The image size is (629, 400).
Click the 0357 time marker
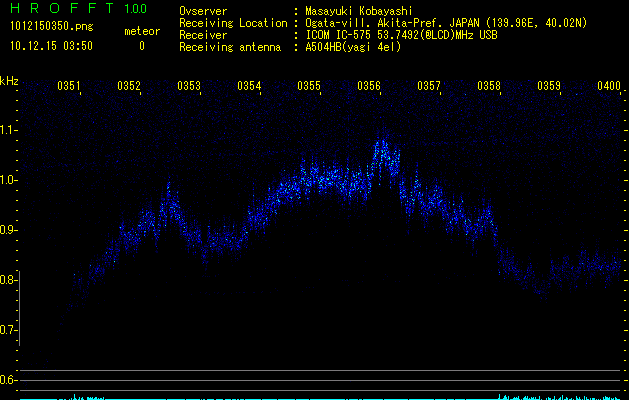429,85
